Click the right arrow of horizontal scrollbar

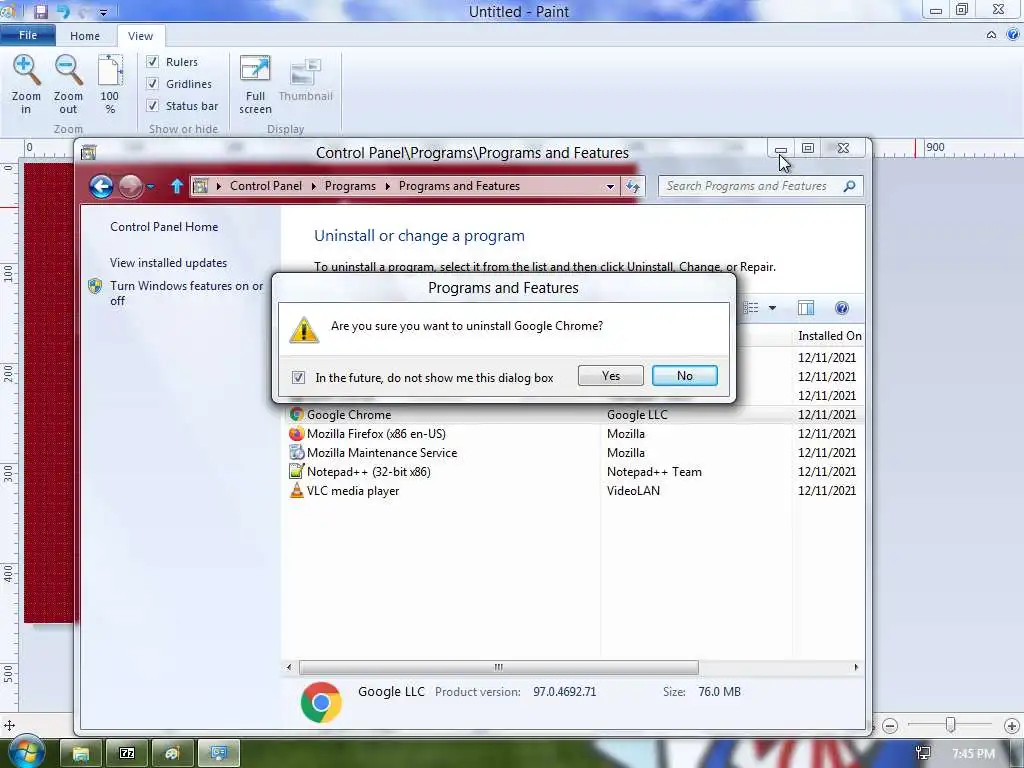[x=856, y=667]
